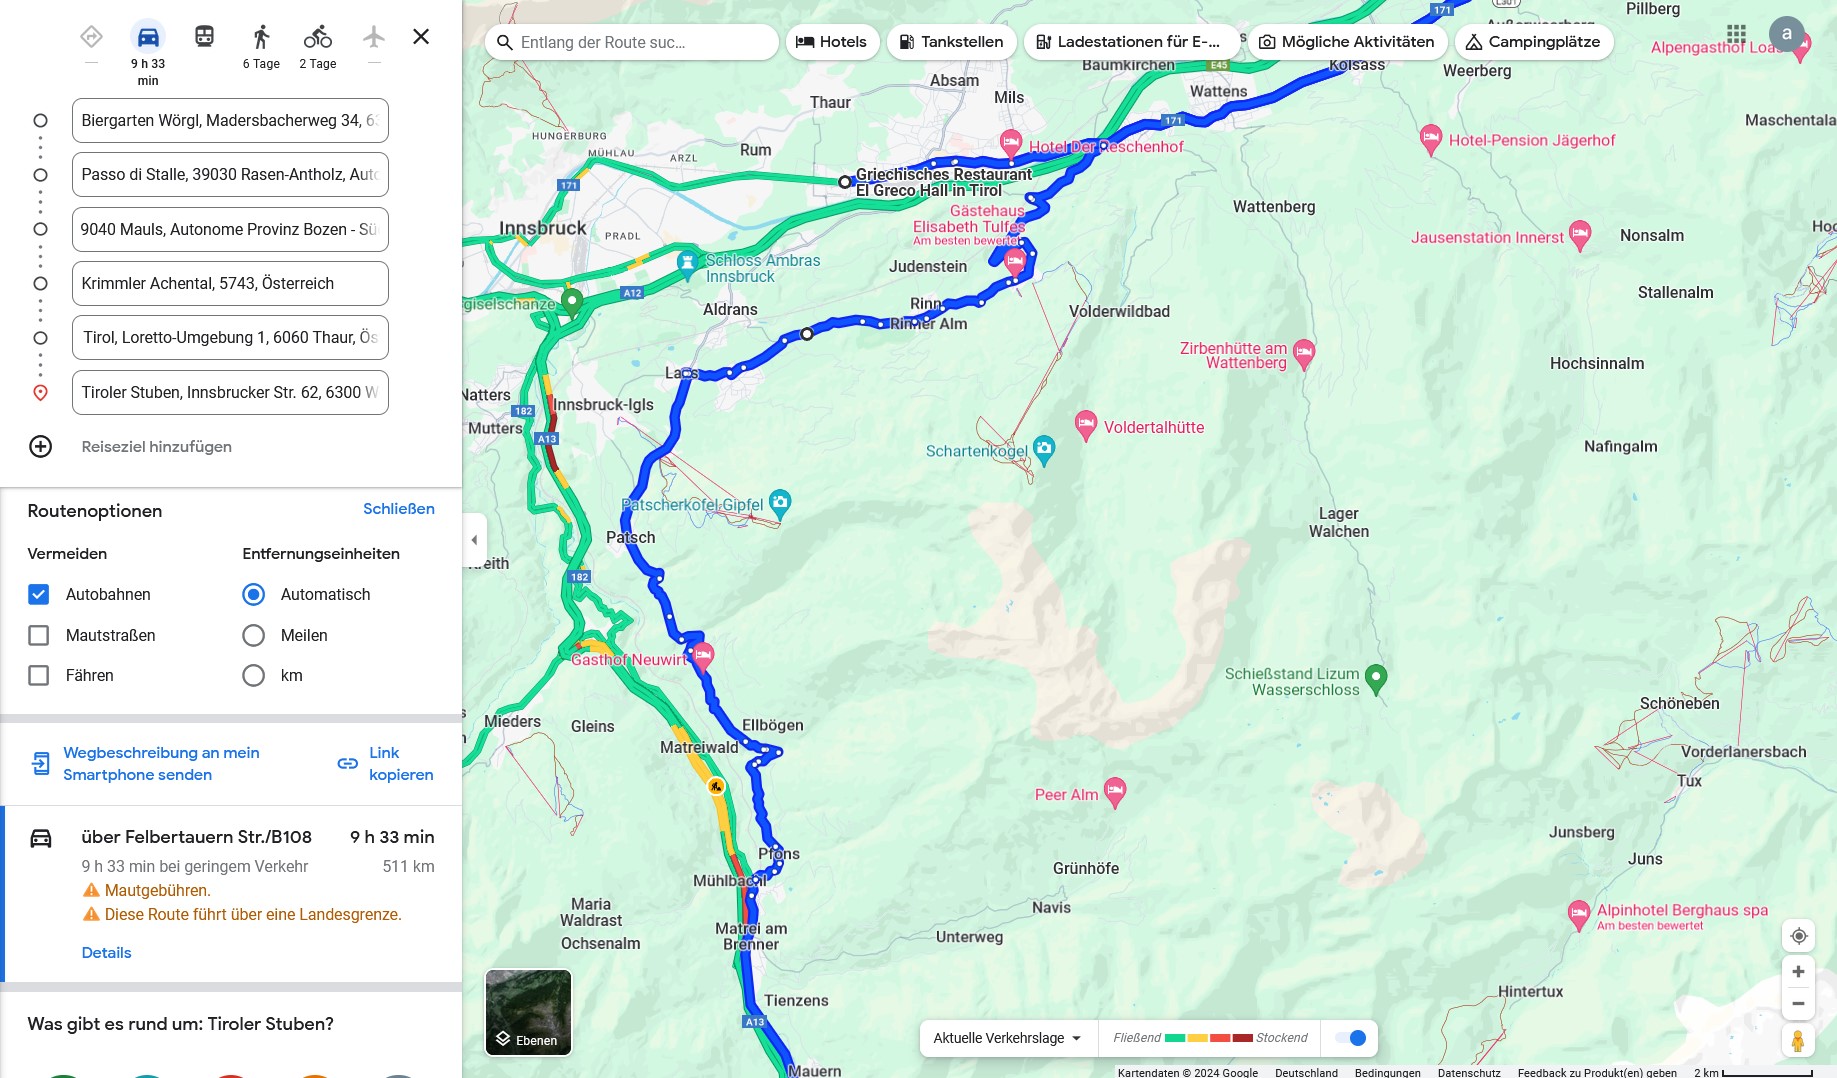Show Tankstellen along the route
Screen dimensions: 1837x1078
[951, 42]
